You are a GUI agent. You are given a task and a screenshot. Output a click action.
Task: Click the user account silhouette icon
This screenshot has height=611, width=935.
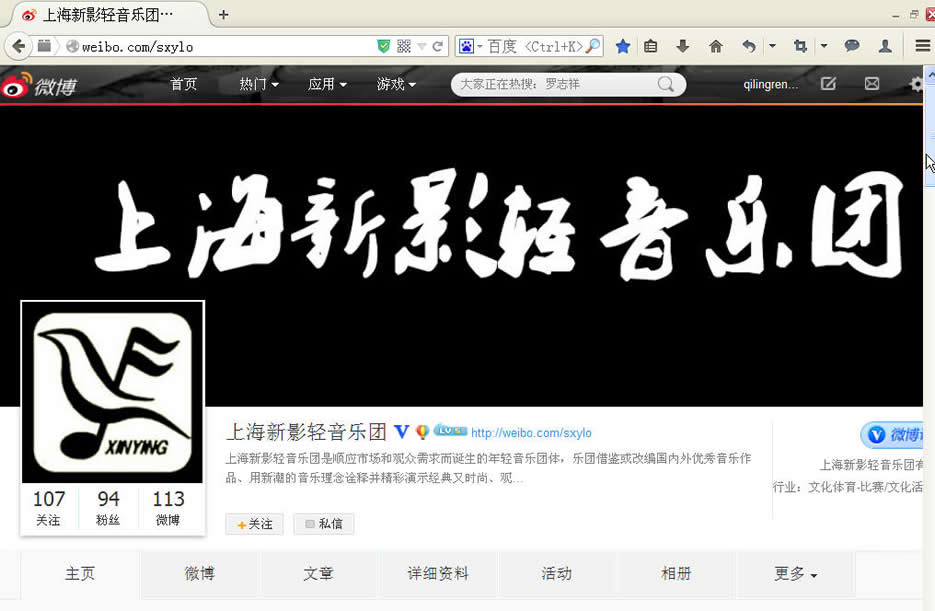[885, 46]
